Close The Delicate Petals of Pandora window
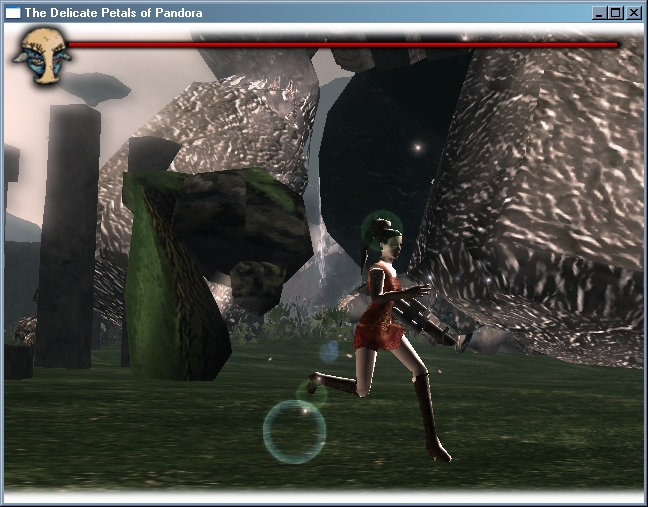This screenshot has height=507, width=648. (x=634, y=13)
